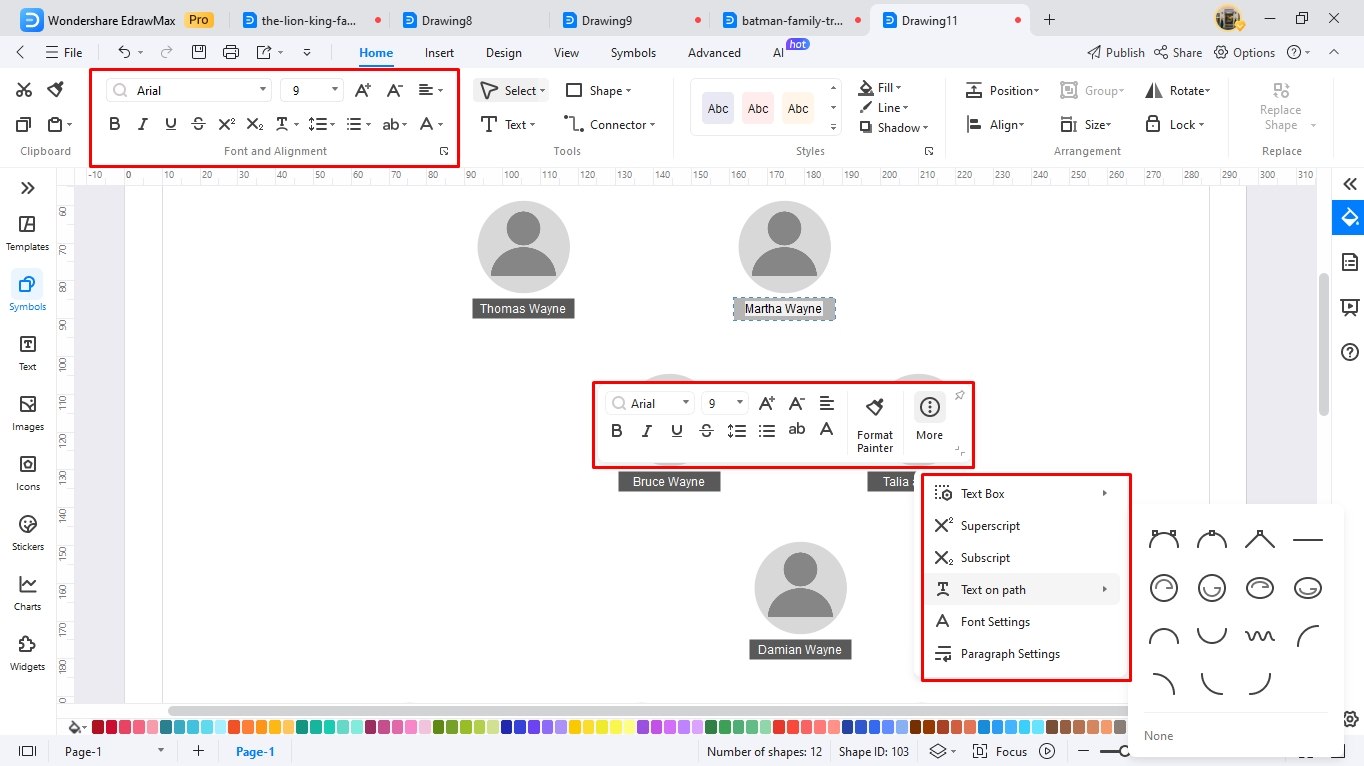Expand the Fill dropdown
The image size is (1364, 766).
tap(898, 88)
